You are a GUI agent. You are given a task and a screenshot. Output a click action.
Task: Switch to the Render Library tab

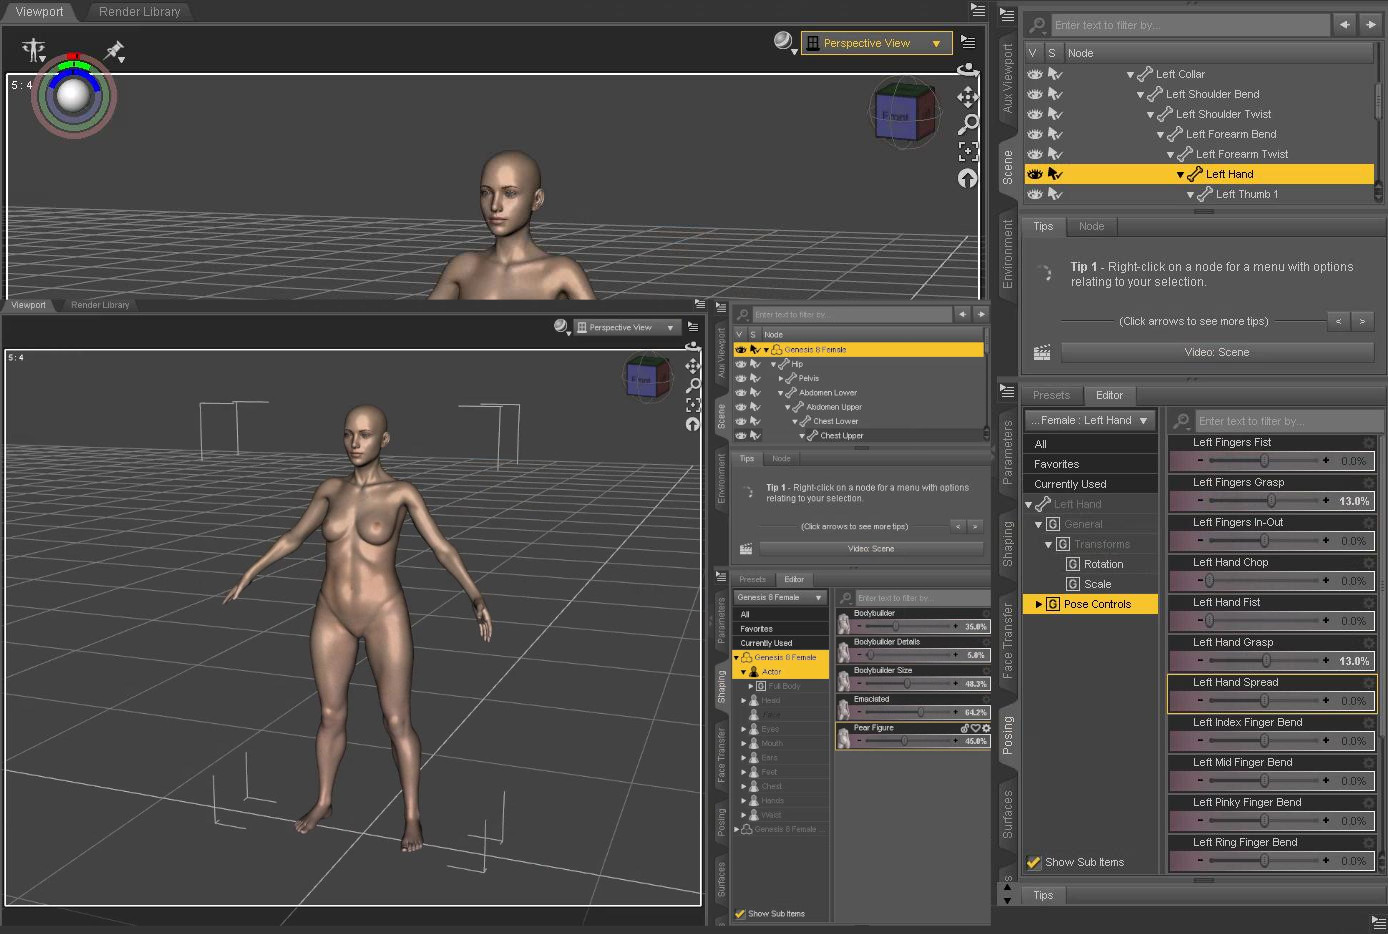tap(139, 12)
